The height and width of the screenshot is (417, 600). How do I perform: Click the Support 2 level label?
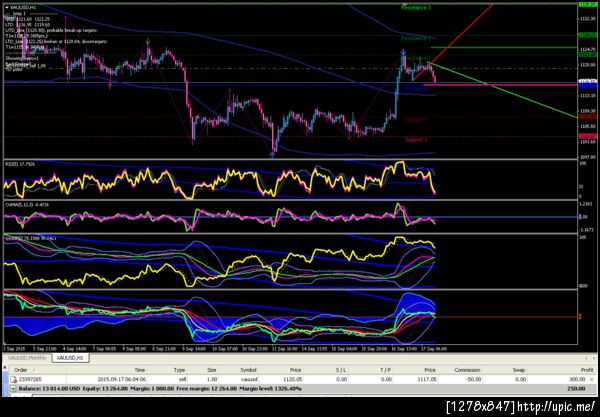pos(416,140)
